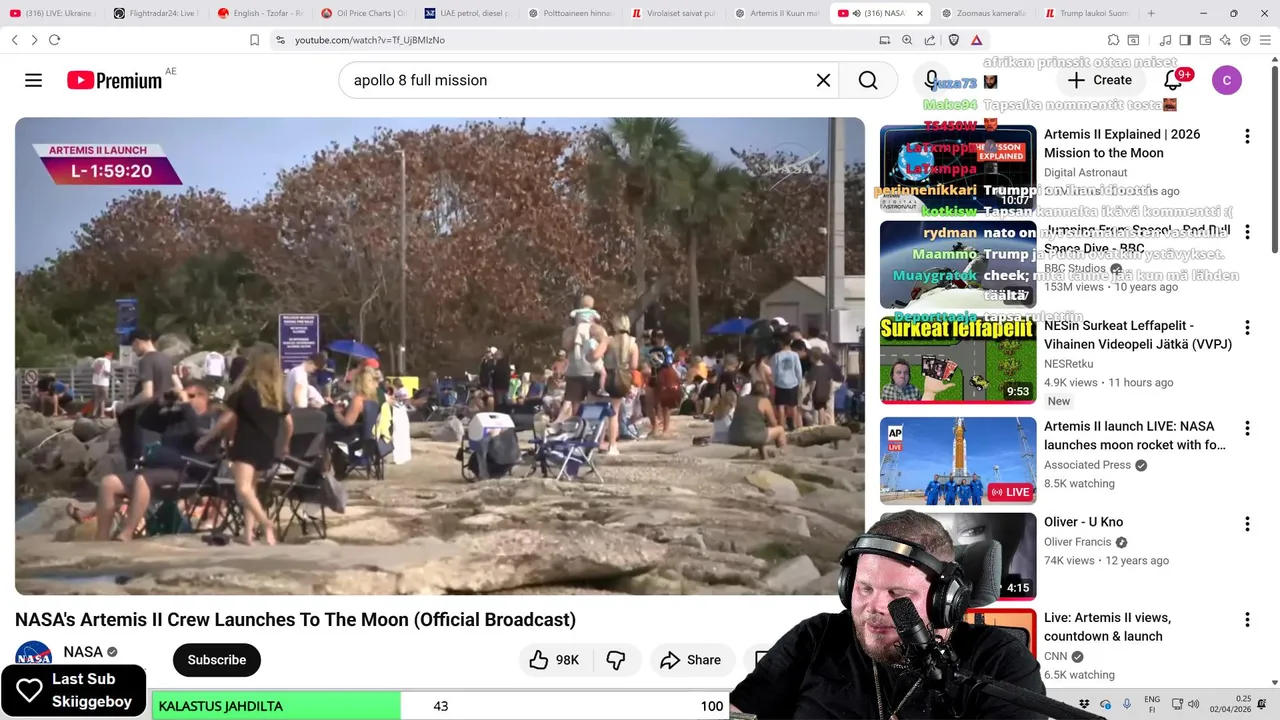The width and height of the screenshot is (1280, 720).
Task: Open options for Oliver - U Kno video
Action: coord(1247,524)
